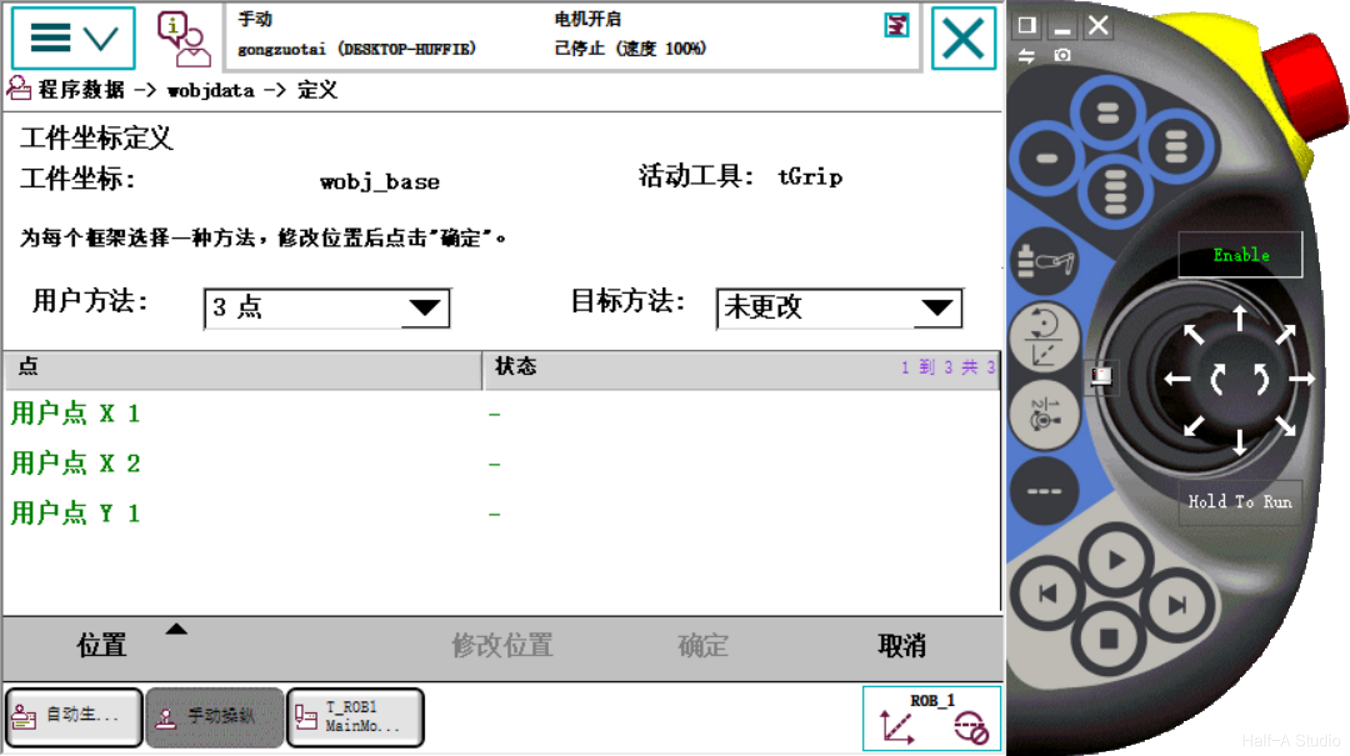1350x756 pixels.
Task: Click the joystick lower-left diagonal arrow
Action: (1193, 426)
